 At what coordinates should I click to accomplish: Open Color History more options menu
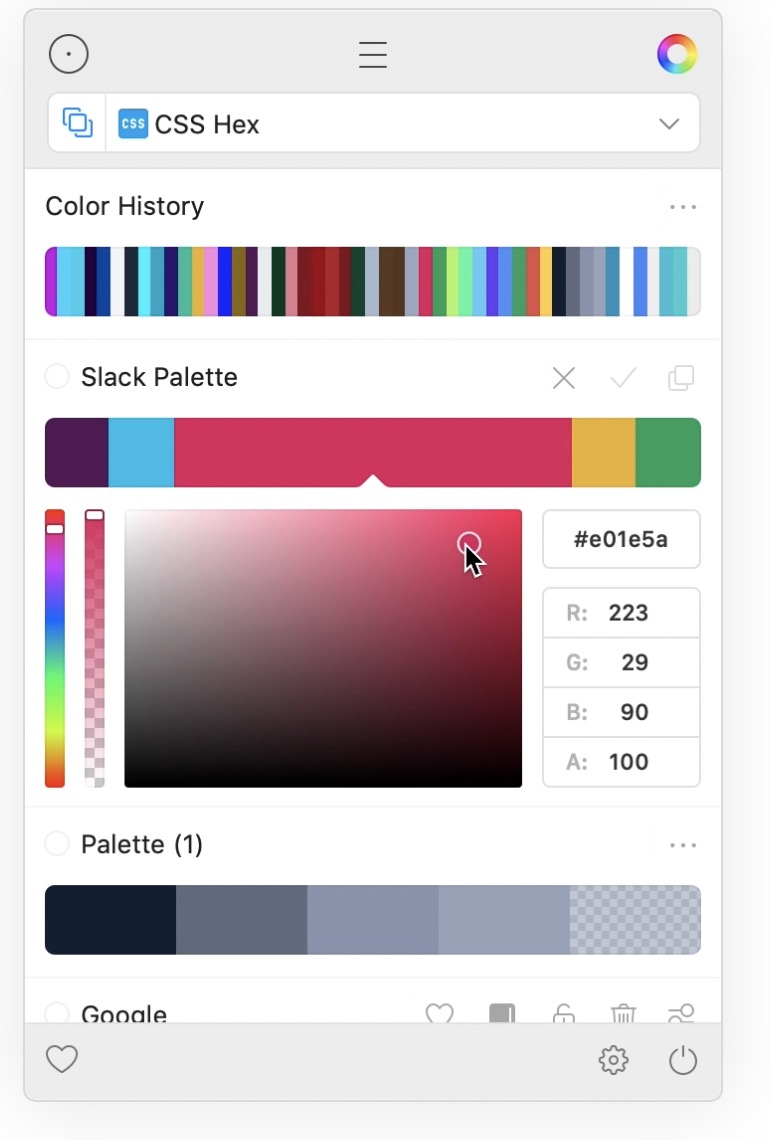[x=683, y=207]
